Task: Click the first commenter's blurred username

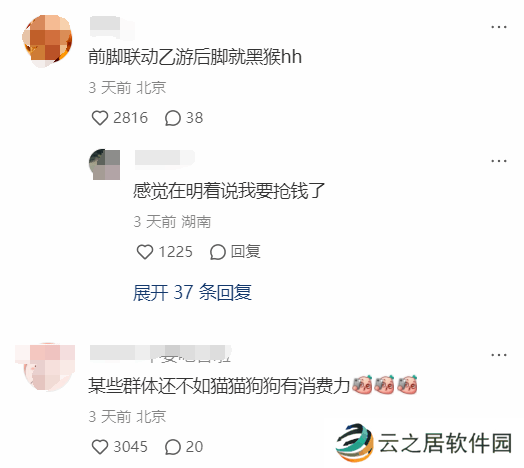Action: [112, 27]
